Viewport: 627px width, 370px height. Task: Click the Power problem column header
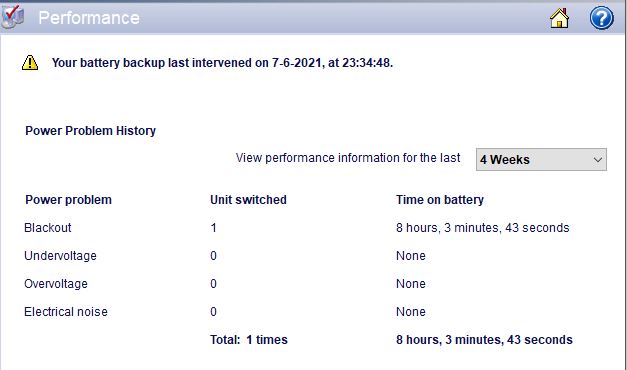pyautogui.click(x=68, y=200)
